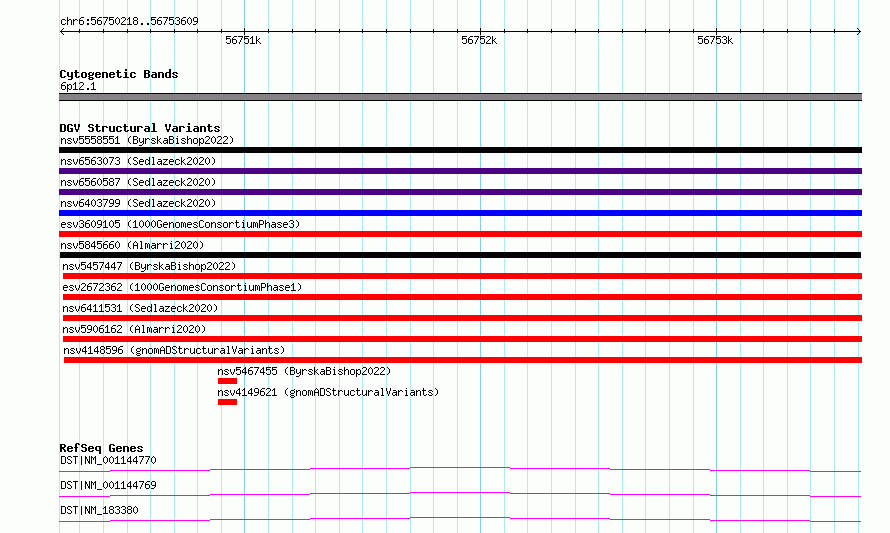Click the nsv6560587 (Sedlazeck2020) variant label
The height and width of the screenshot is (533, 890).
(138, 182)
